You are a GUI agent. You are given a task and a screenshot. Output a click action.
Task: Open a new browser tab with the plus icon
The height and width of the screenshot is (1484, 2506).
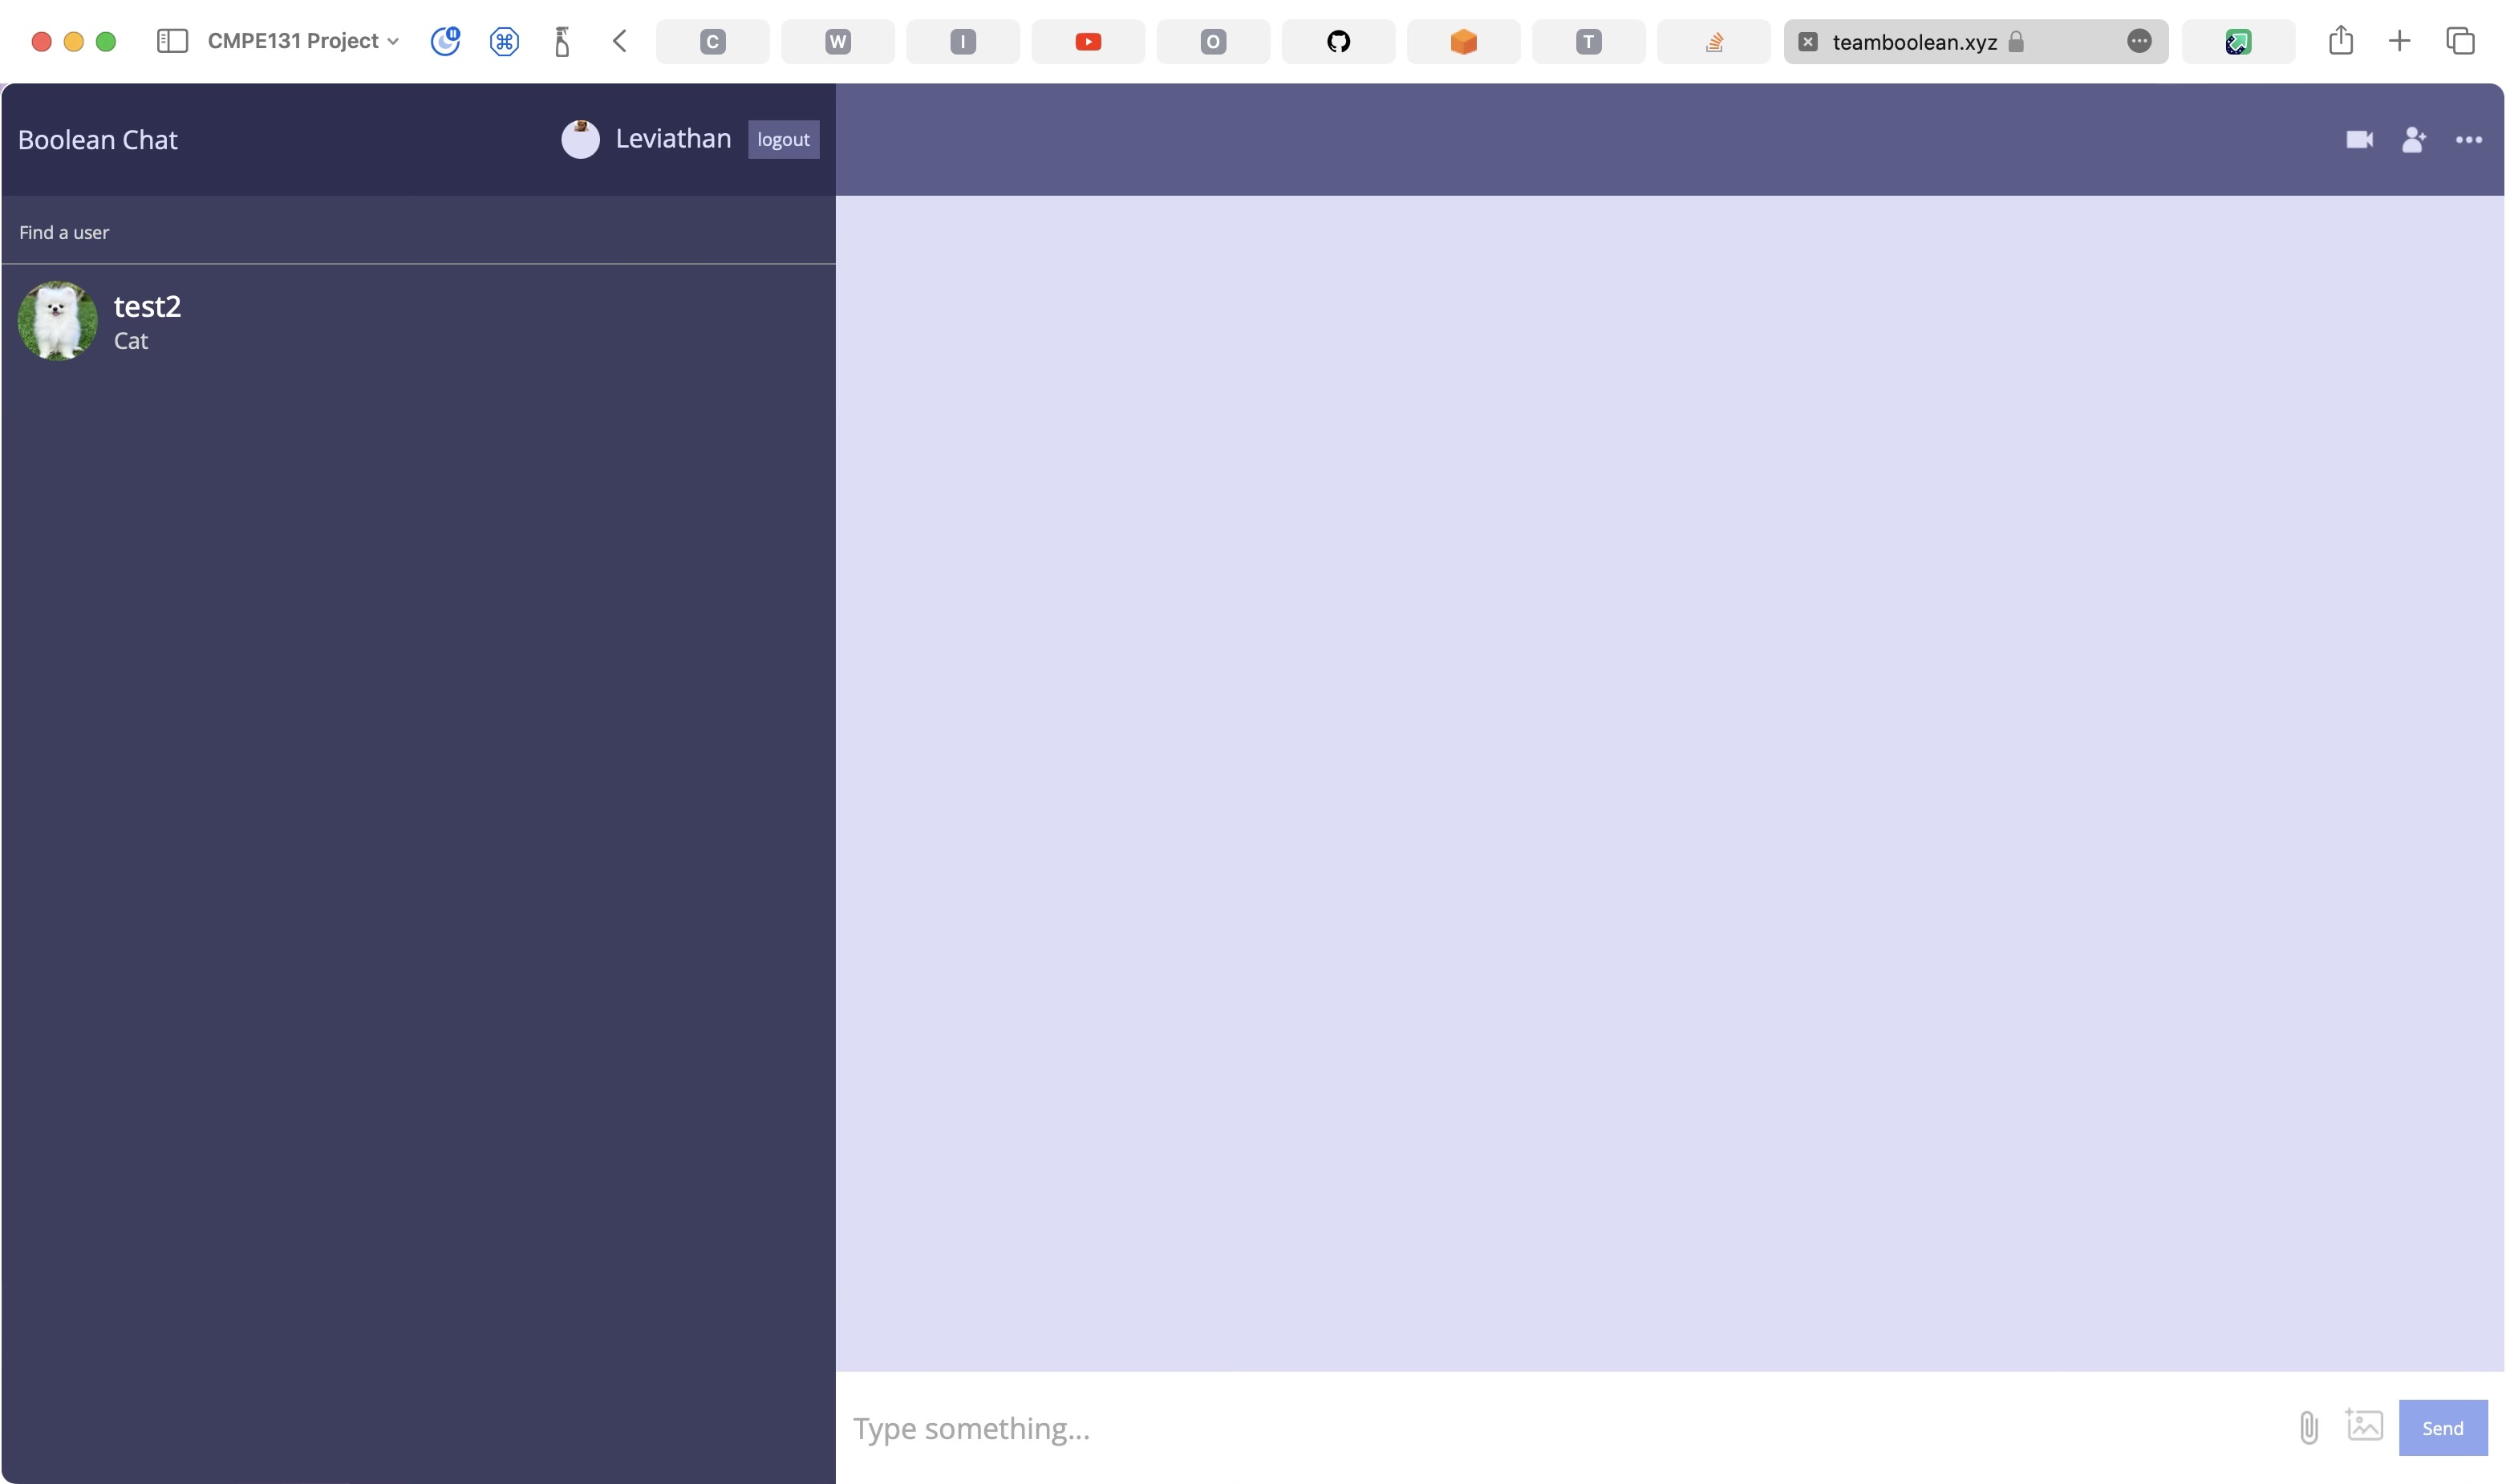2400,41
